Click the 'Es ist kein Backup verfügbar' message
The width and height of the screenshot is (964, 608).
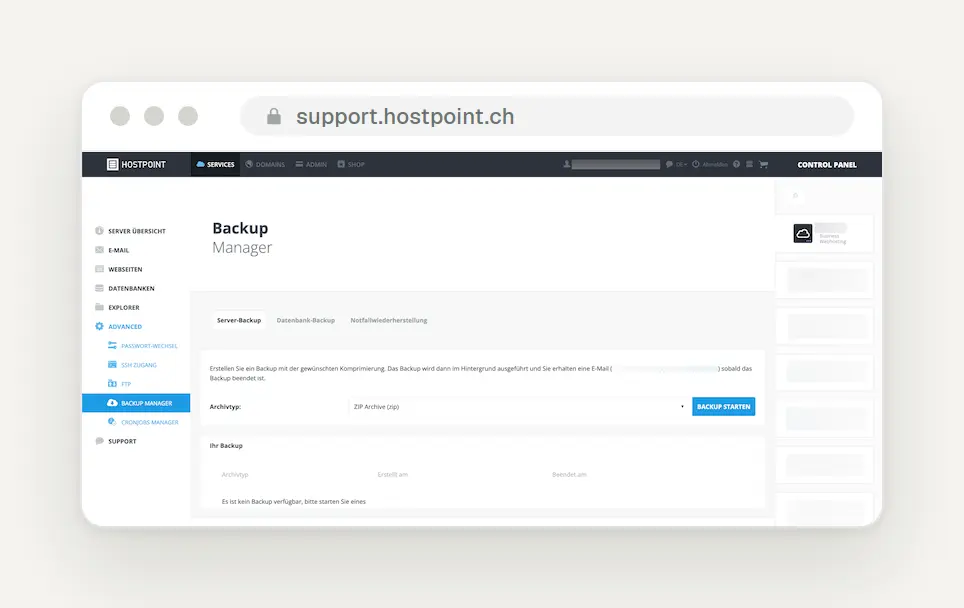(293, 502)
